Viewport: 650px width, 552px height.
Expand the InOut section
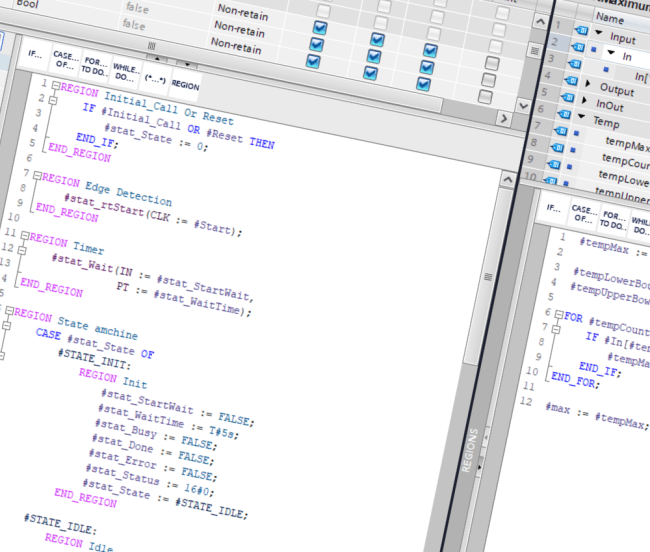pos(585,100)
